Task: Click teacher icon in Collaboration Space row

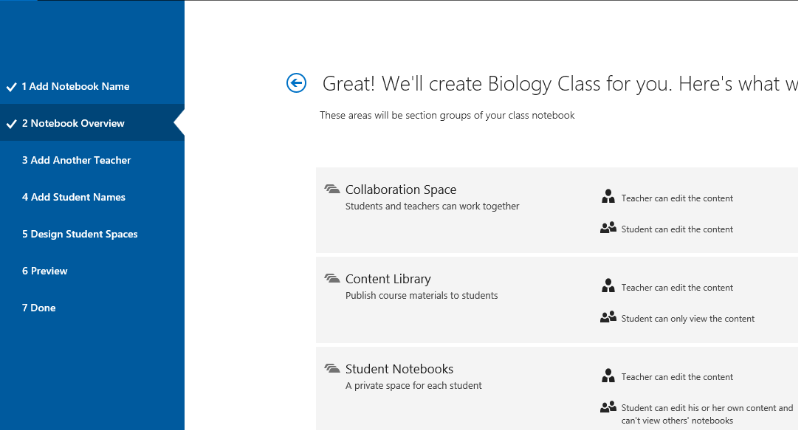Action: [x=608, y=197]
